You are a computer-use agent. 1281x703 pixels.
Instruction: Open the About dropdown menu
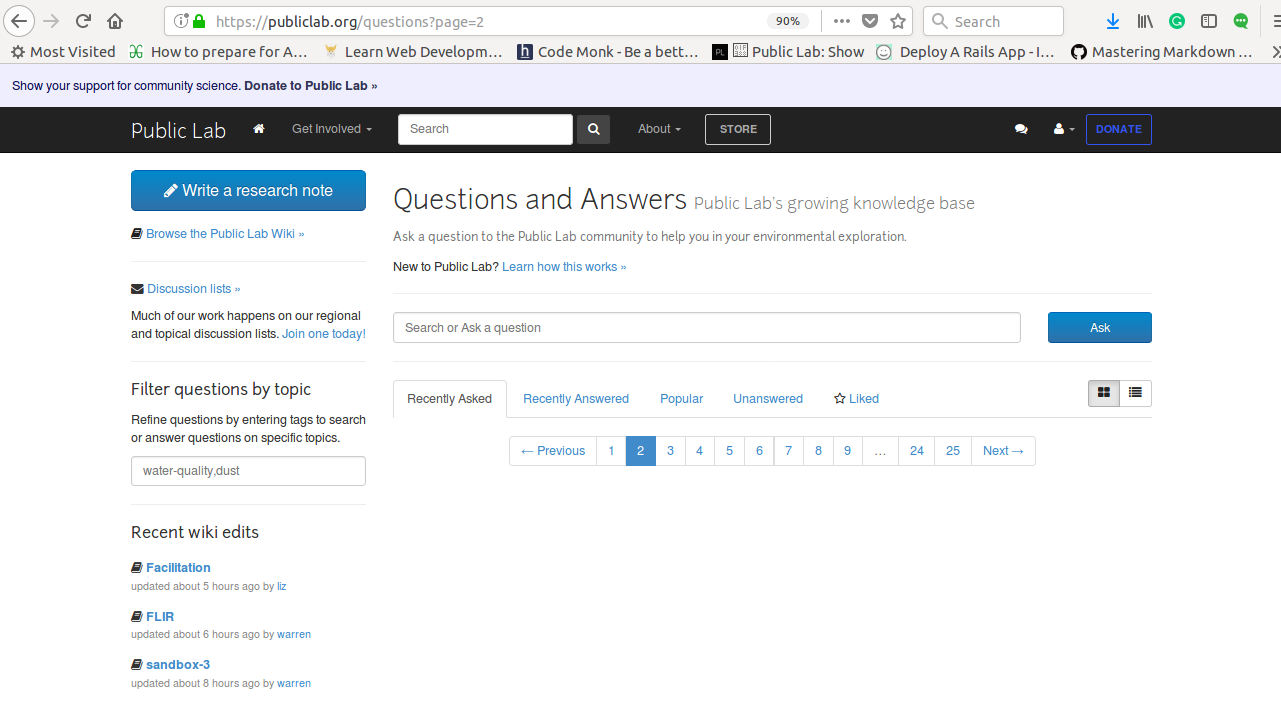658,129
